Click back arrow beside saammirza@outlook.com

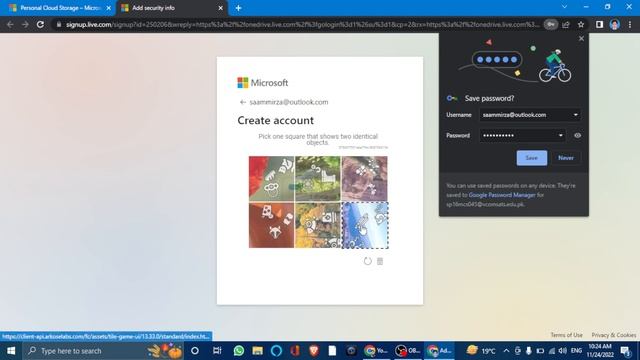(243, 102)
